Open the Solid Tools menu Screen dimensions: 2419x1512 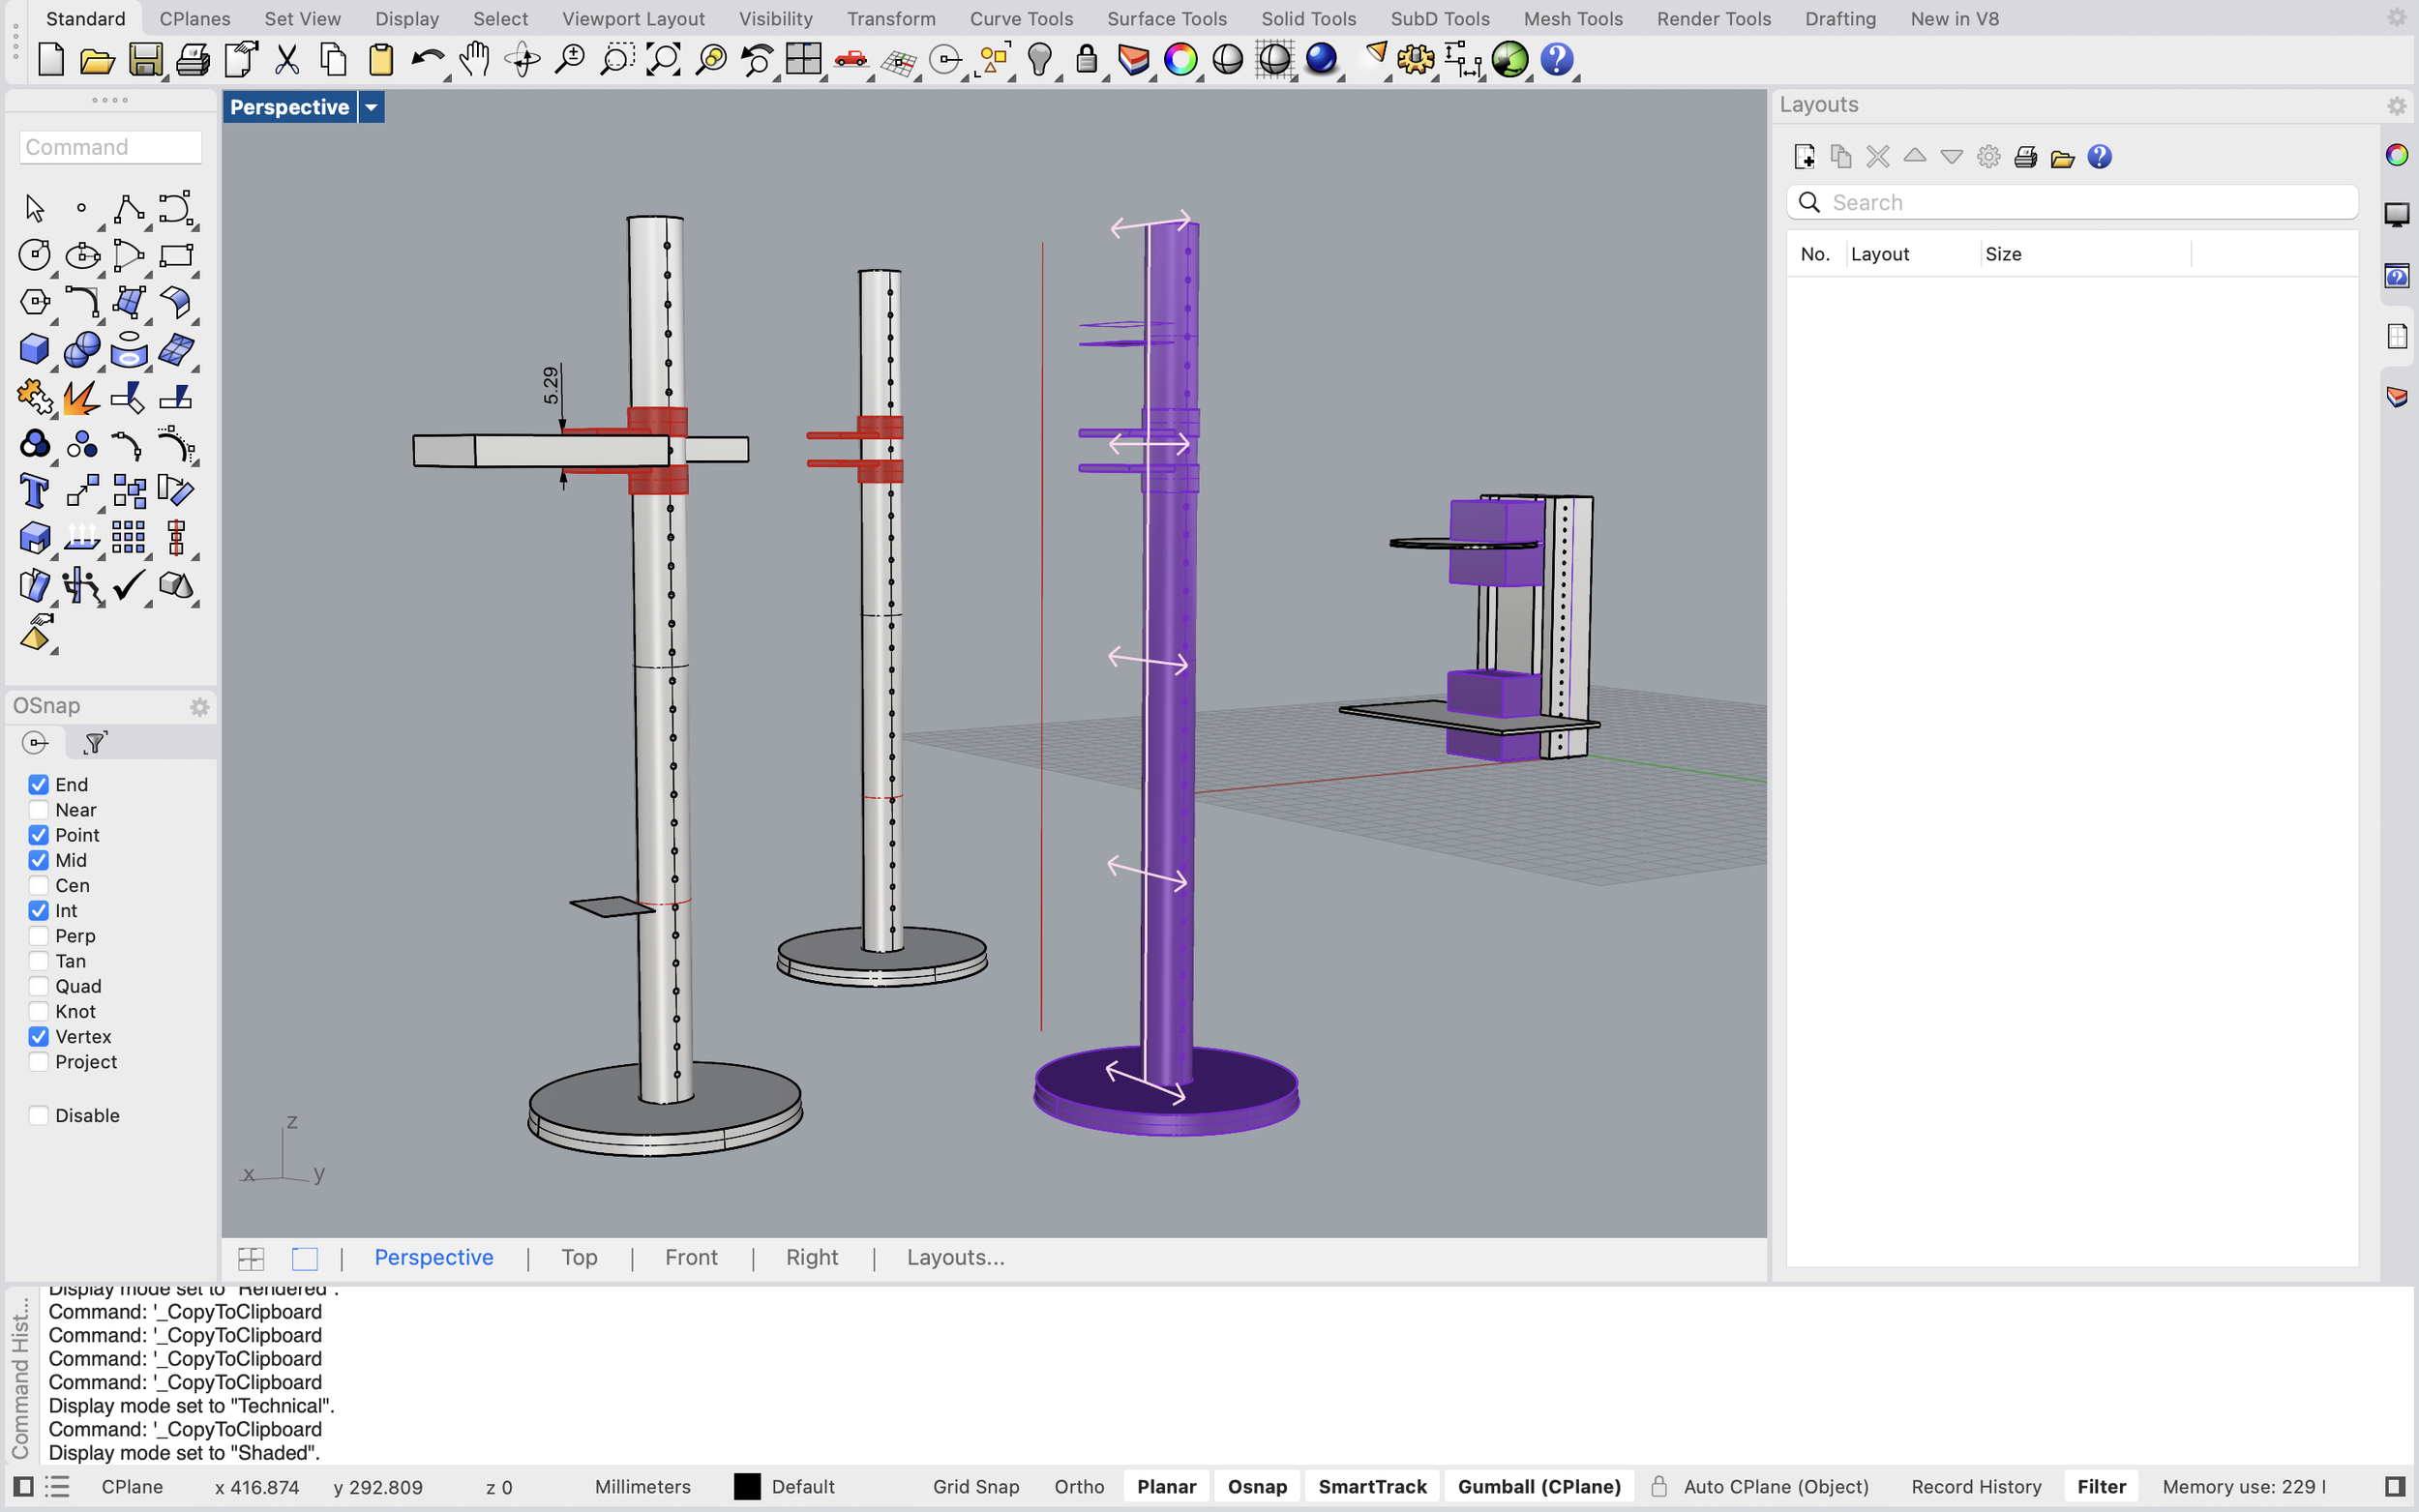tap(1309, 18)
